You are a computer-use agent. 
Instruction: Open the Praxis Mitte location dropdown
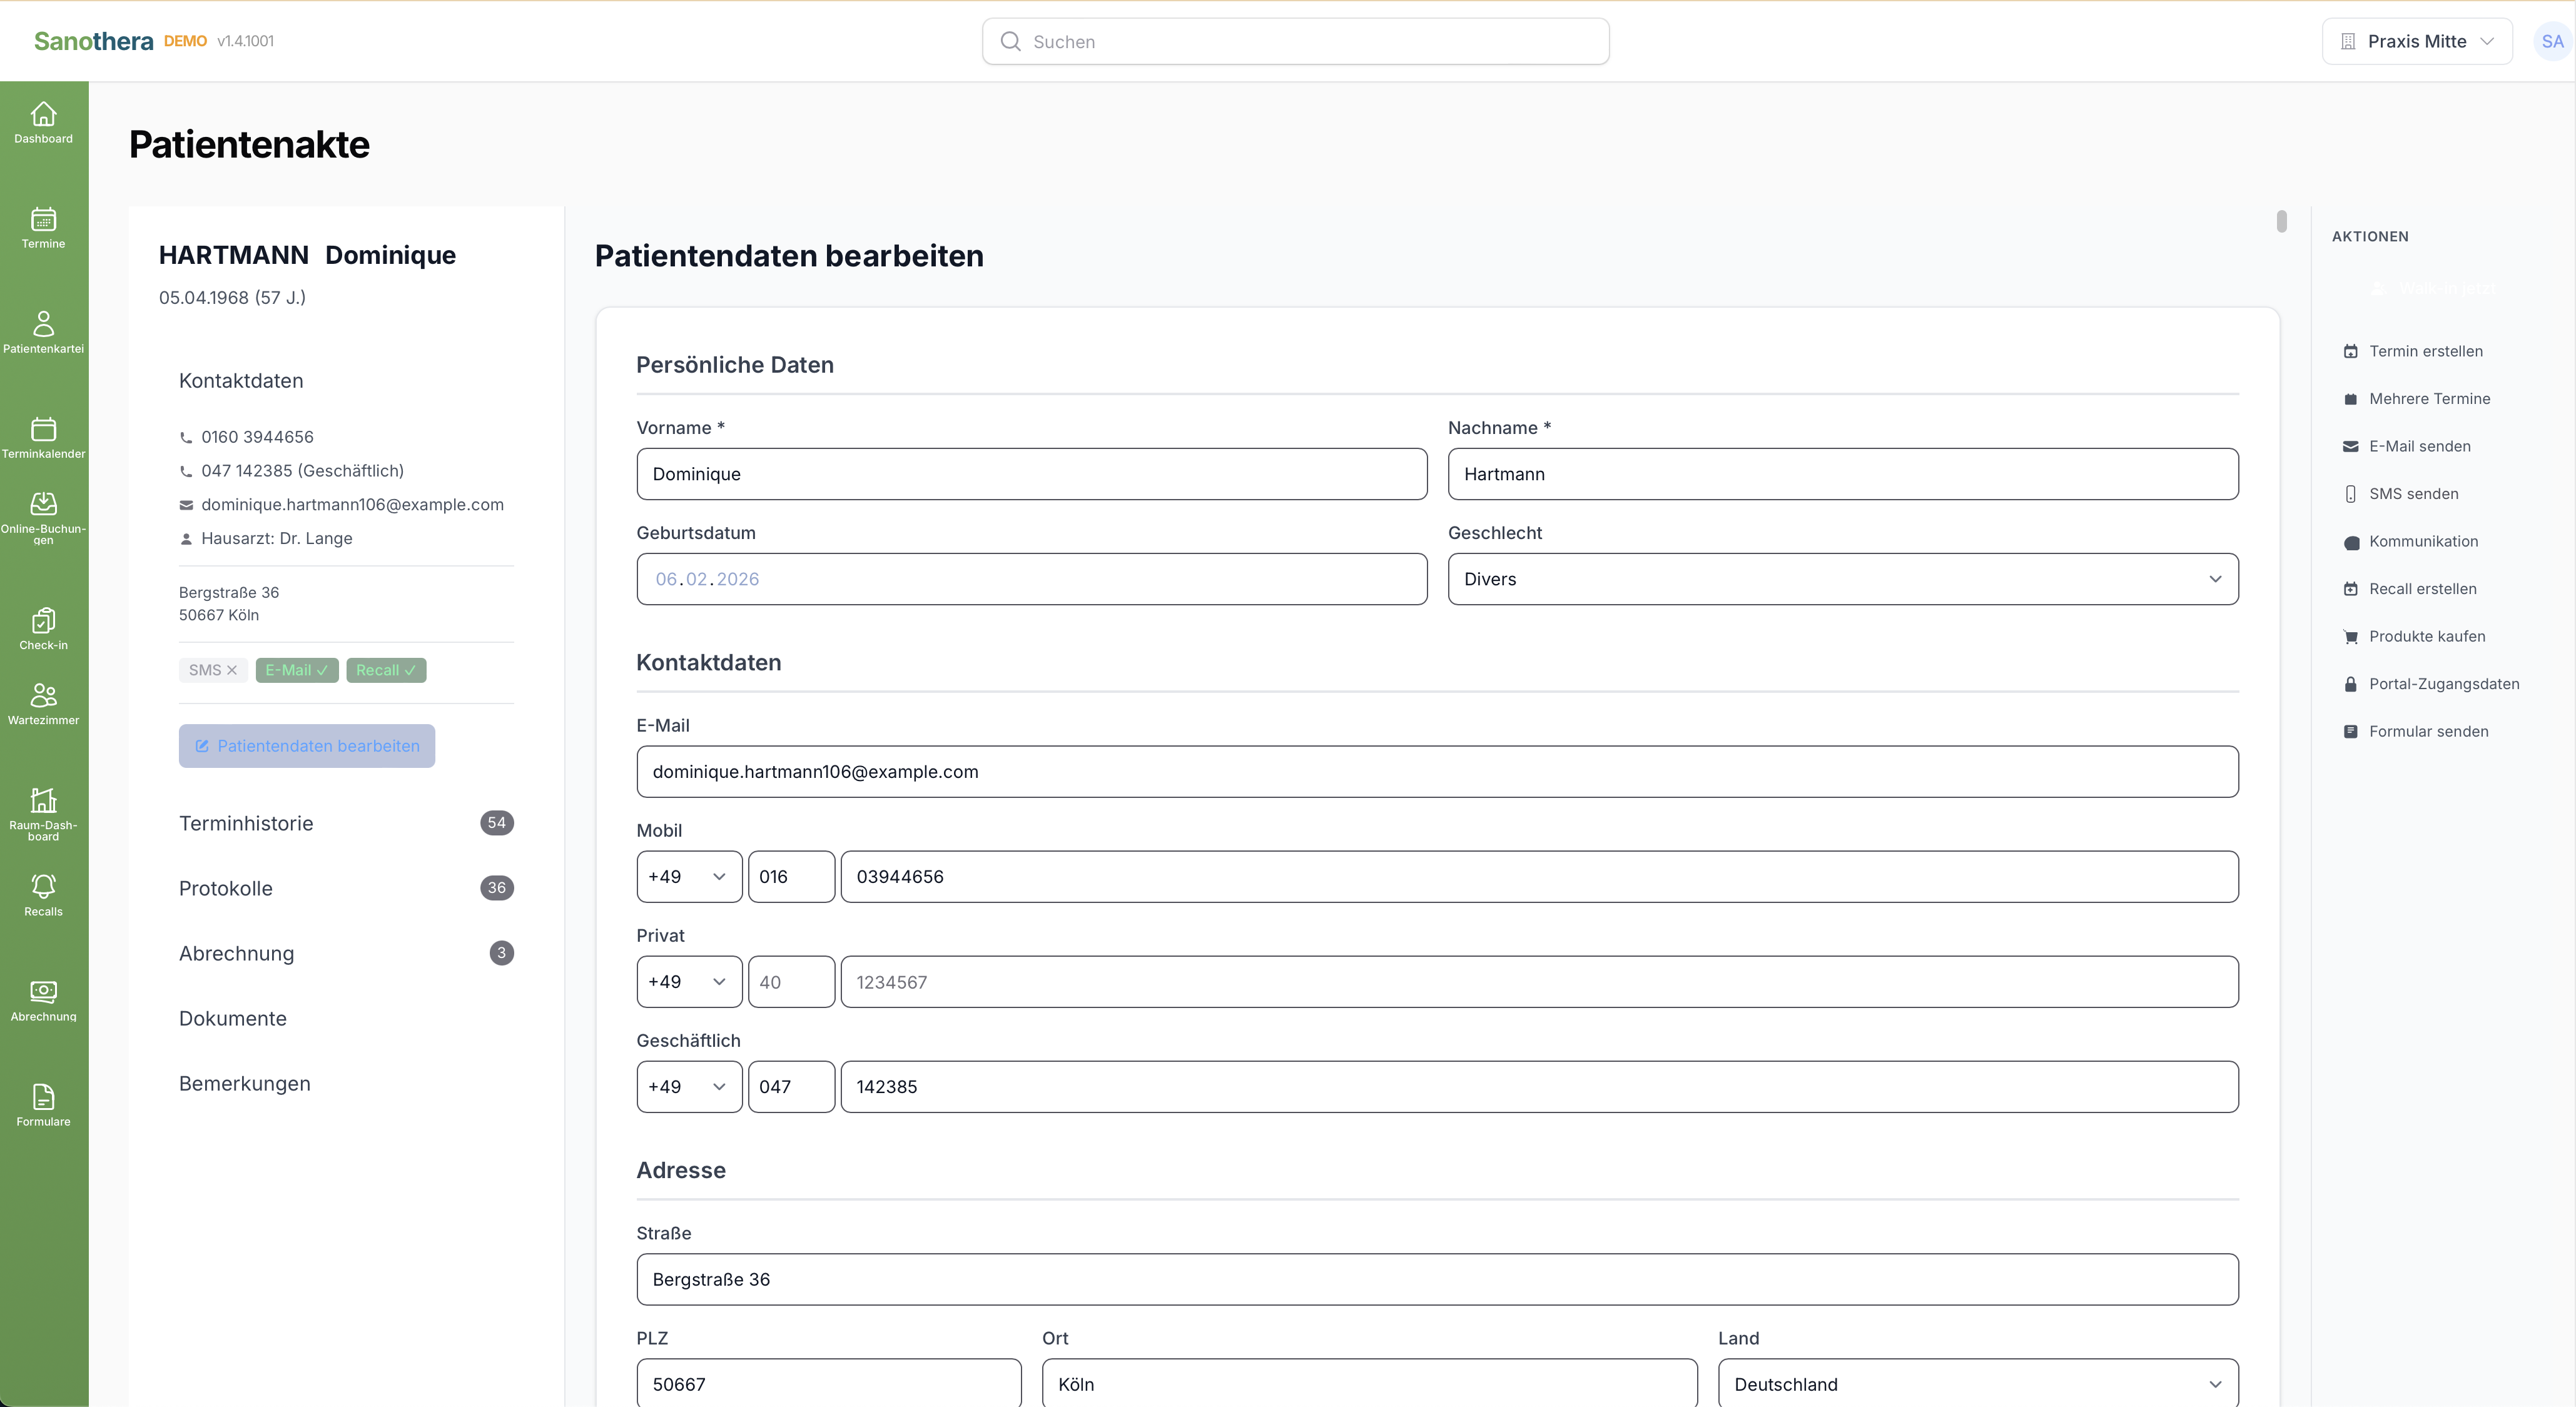point(2416,41)
